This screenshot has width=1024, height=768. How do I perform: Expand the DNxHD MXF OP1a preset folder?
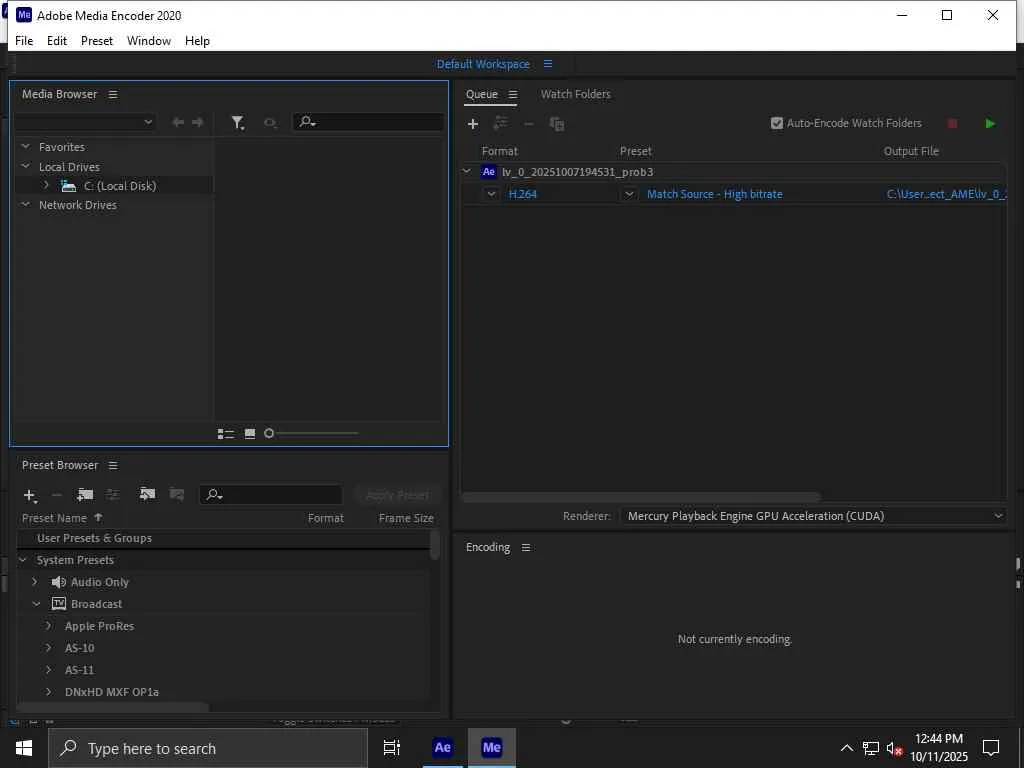coord(48,692)
